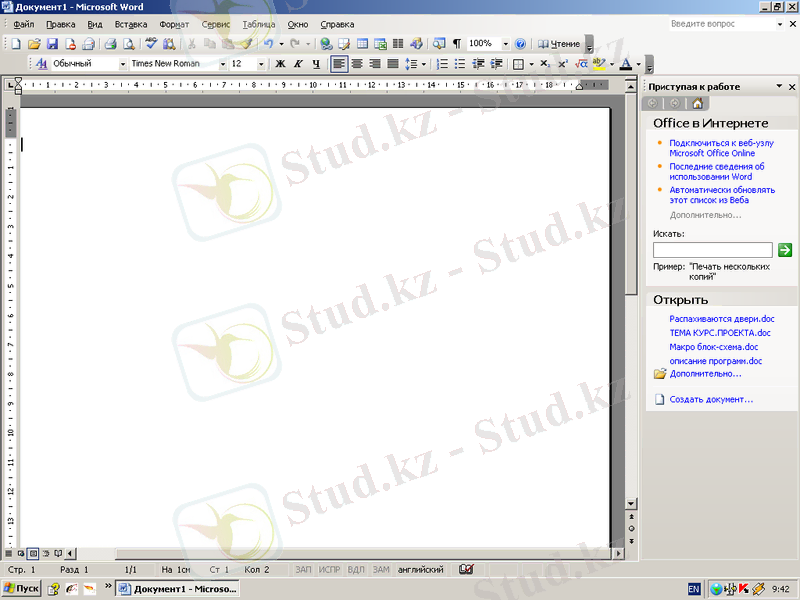Screen dimensions: 800x600
Task: Open recent file ТЕМА КУРС.ПРОЕКТА.doc
Action: [720, 333]
